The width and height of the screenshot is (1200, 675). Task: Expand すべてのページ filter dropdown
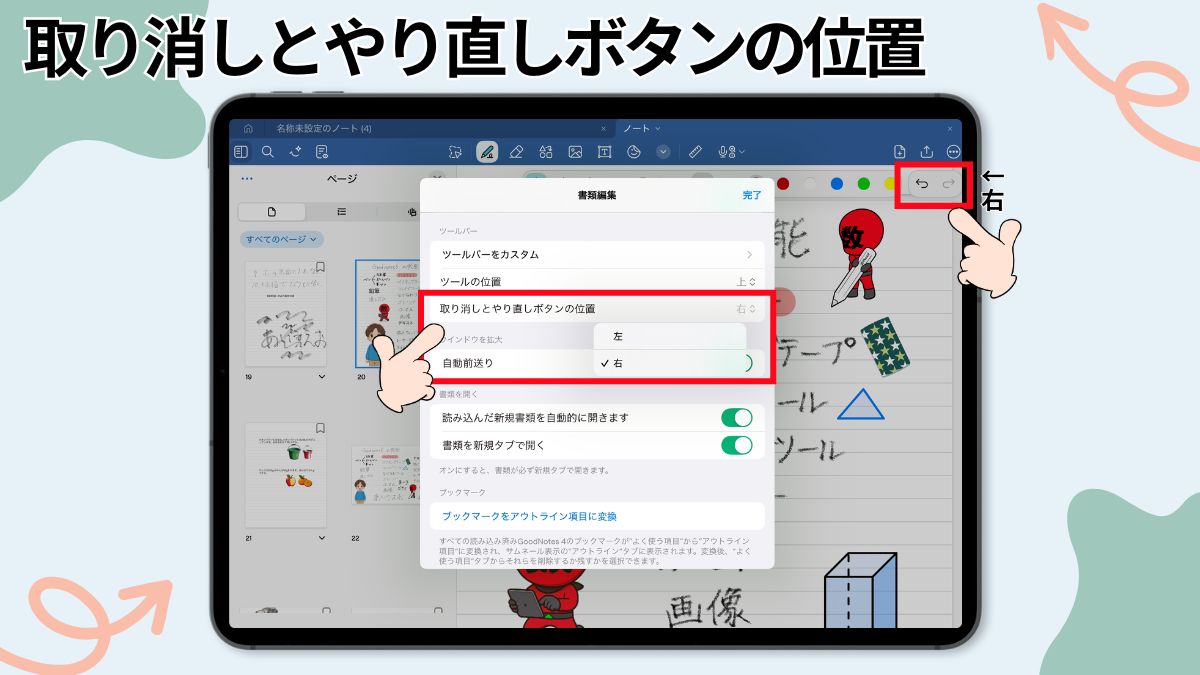pos(282,240)
